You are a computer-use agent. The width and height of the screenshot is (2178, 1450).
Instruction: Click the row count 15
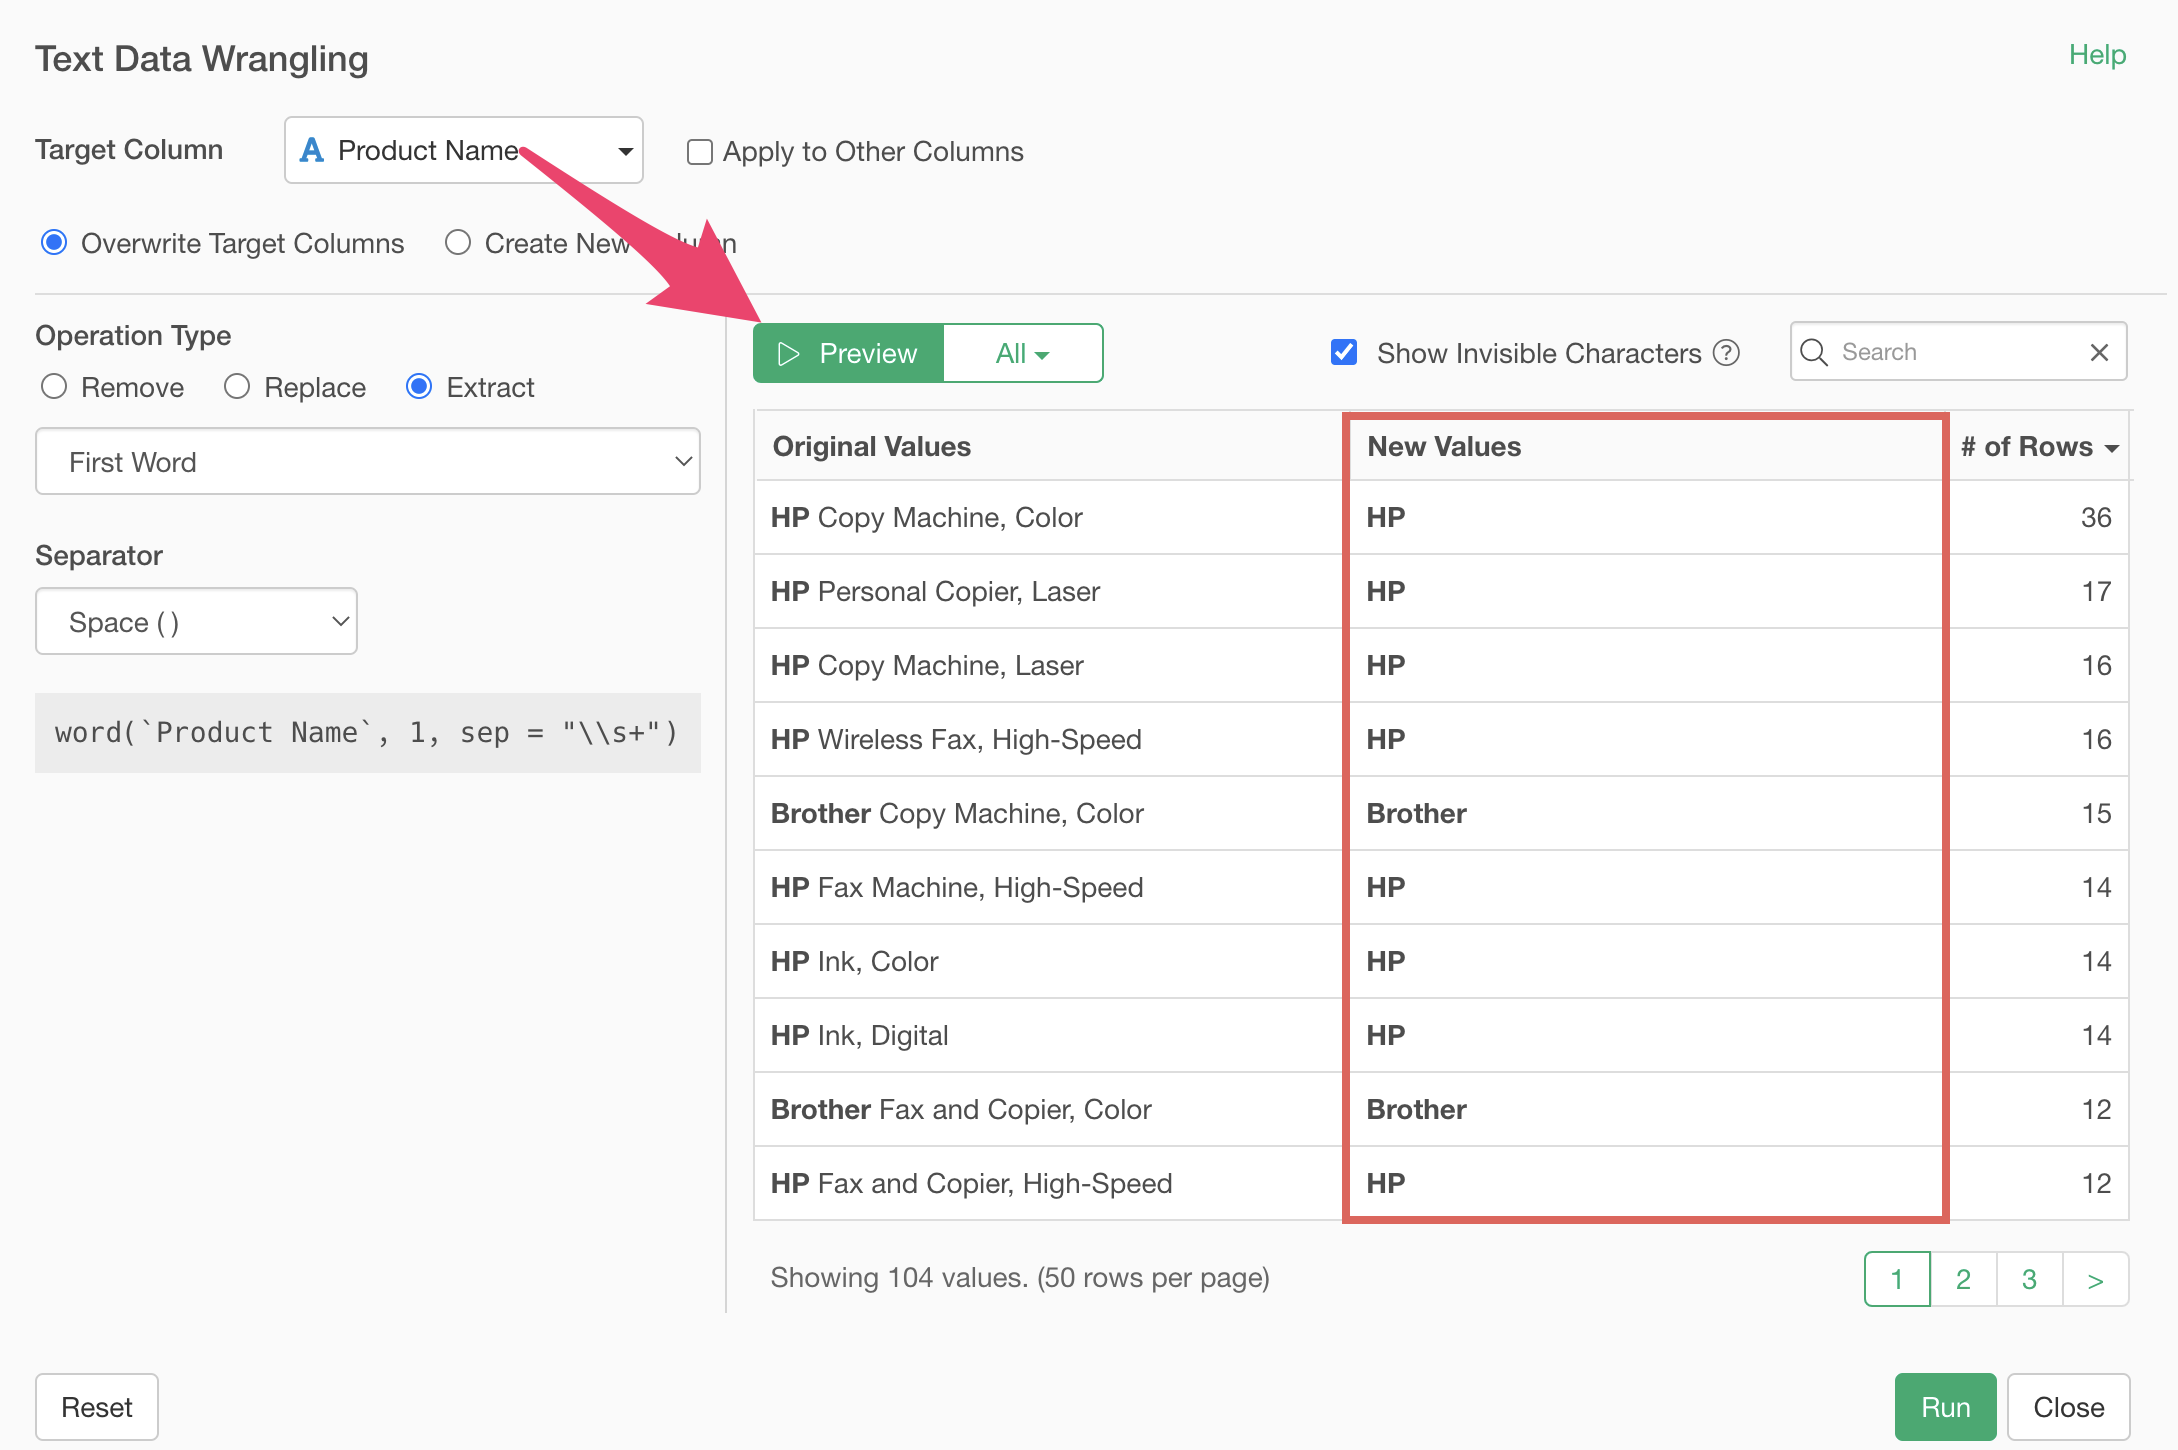tap(2096, 813)
